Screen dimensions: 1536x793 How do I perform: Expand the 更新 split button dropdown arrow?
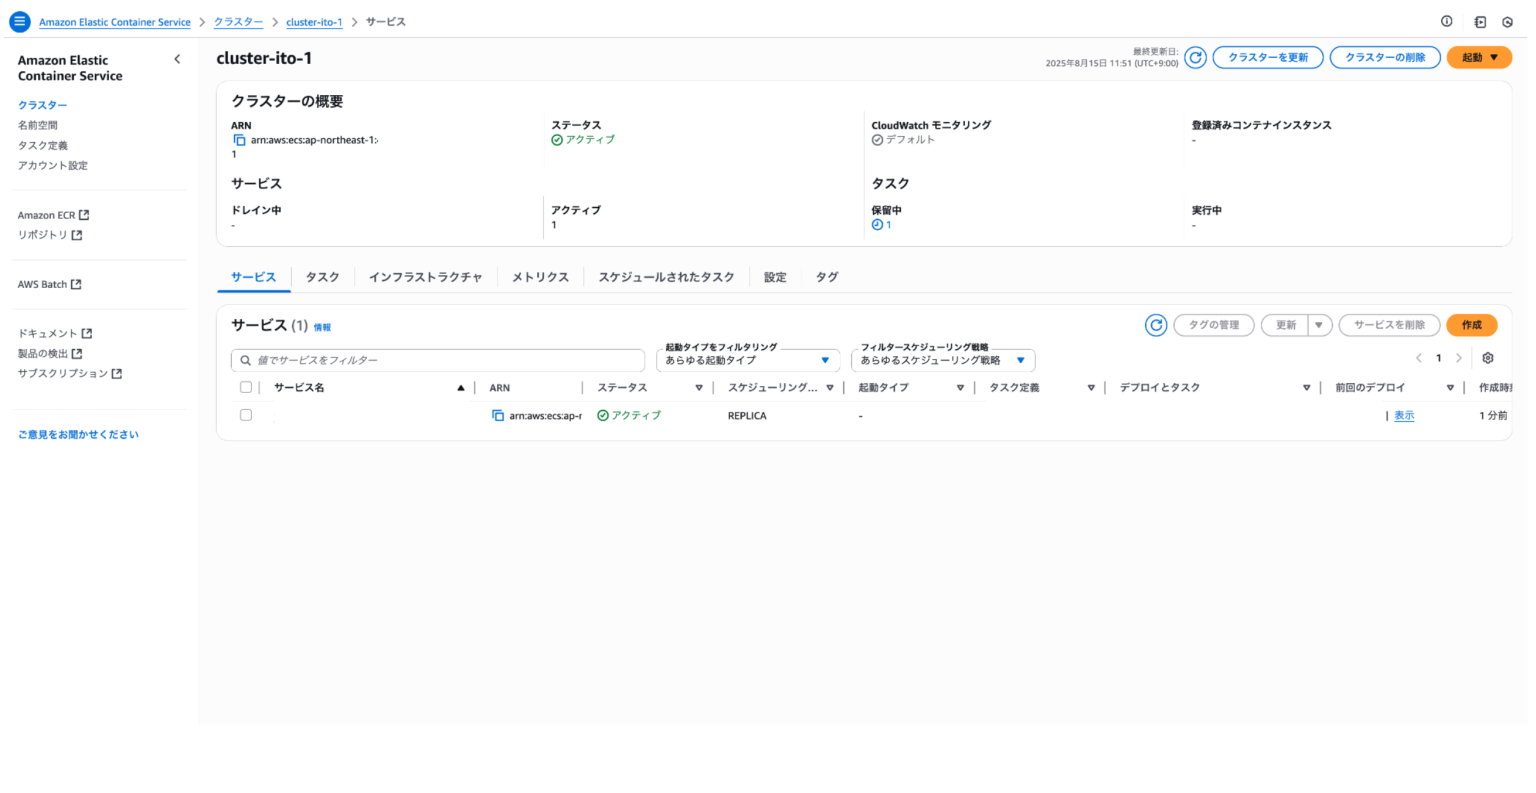coord(1319,324)
